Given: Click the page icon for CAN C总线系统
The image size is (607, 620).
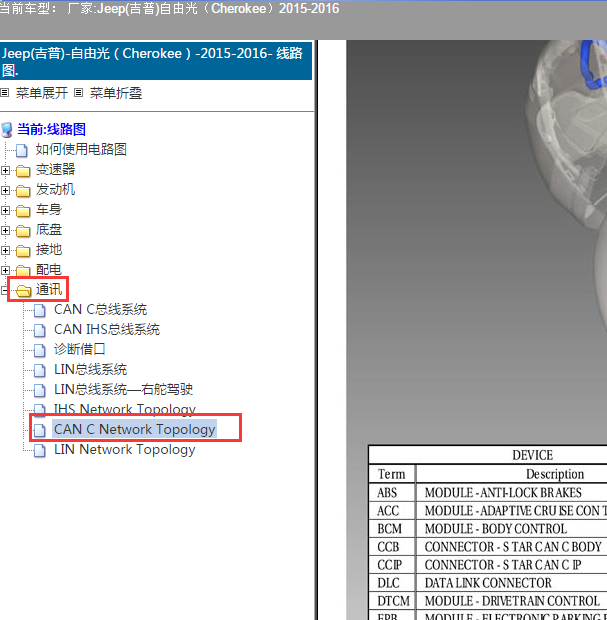Looking at the screenshot, I should [x=40, y=310].
